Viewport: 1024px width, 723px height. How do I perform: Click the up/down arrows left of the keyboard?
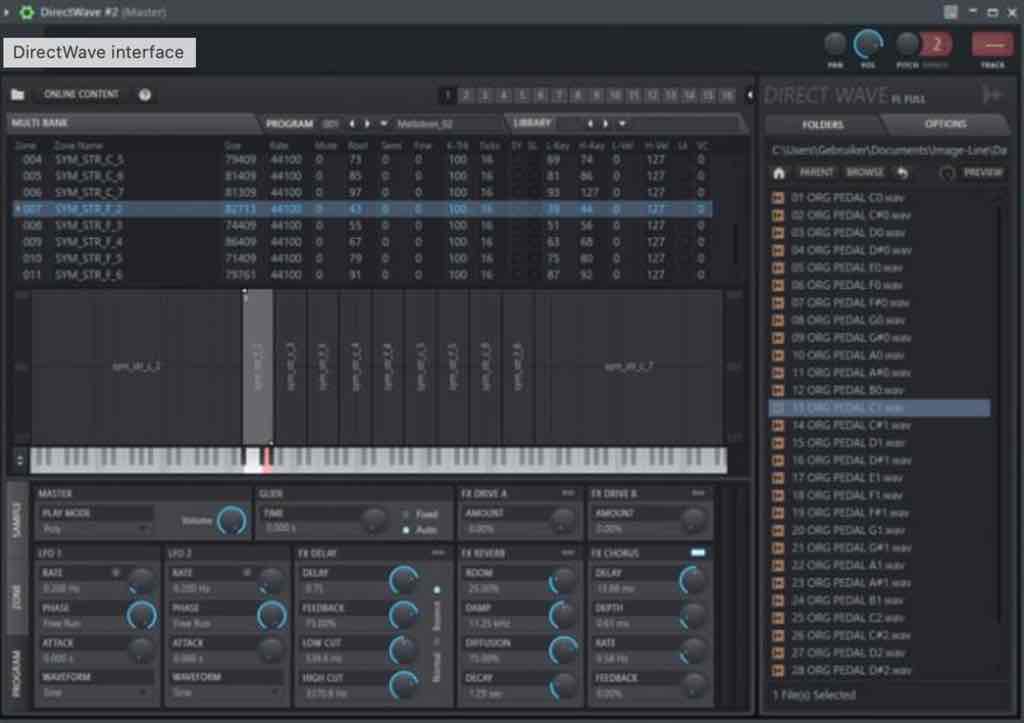click(x=20, y=460)
